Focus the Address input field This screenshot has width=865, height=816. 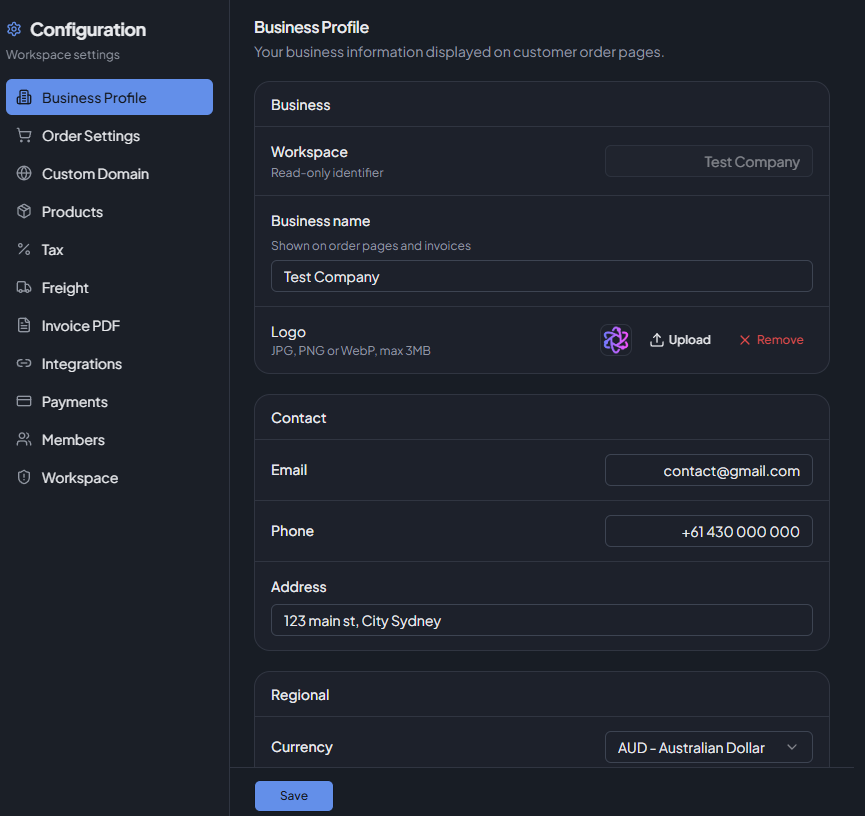(541, 620)
